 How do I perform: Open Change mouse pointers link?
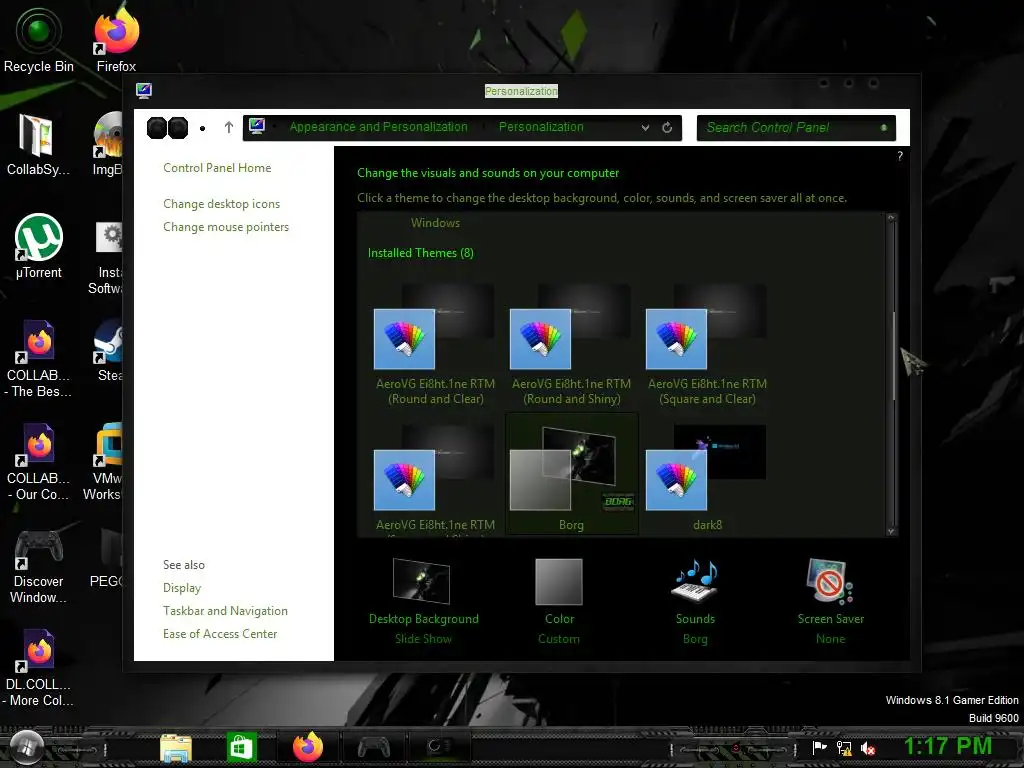click(226, 227)
